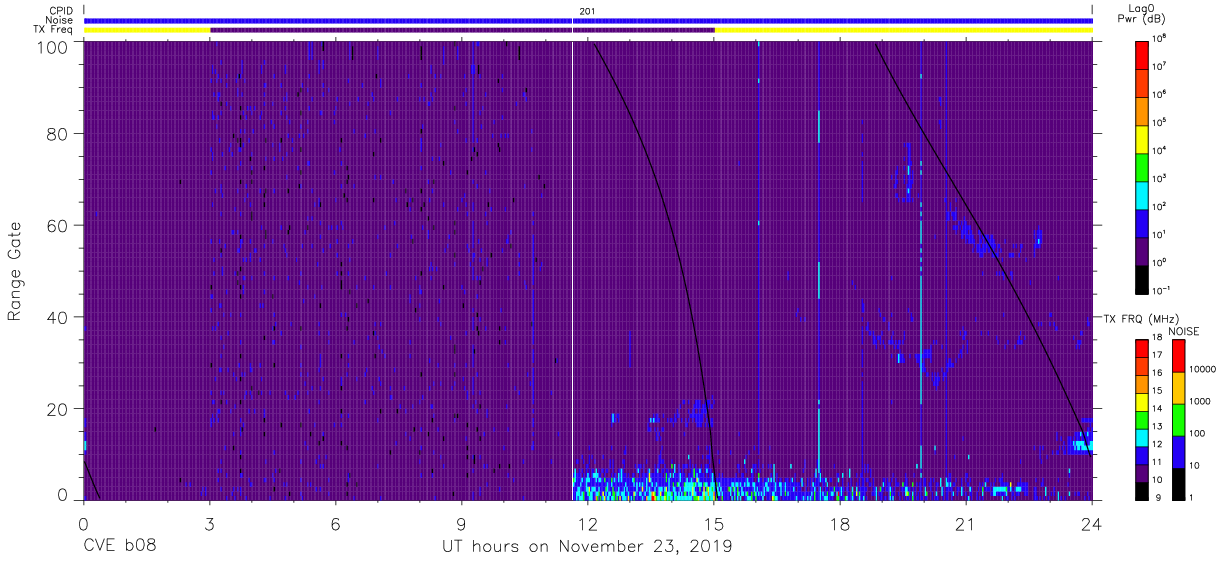This screenshot has height=567, width=1228.
Task: Click the red top segment of NOISE colorbar
Action: (1178, 355)
